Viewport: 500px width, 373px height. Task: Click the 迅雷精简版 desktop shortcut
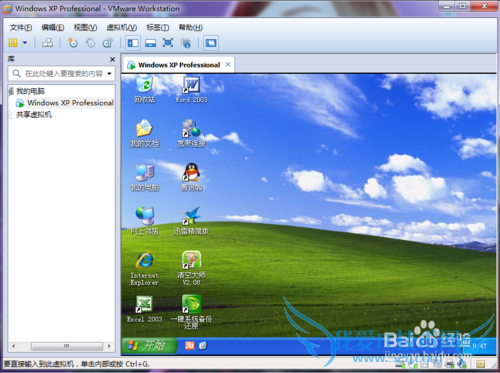[191, 221]
